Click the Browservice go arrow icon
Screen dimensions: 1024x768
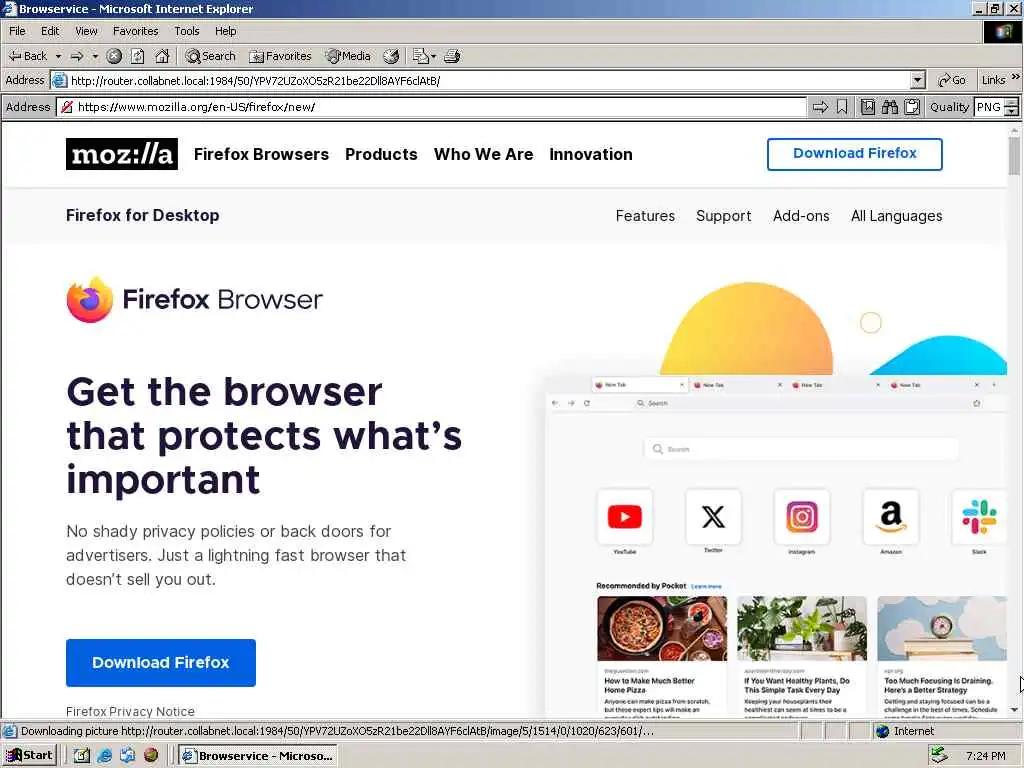820,107
